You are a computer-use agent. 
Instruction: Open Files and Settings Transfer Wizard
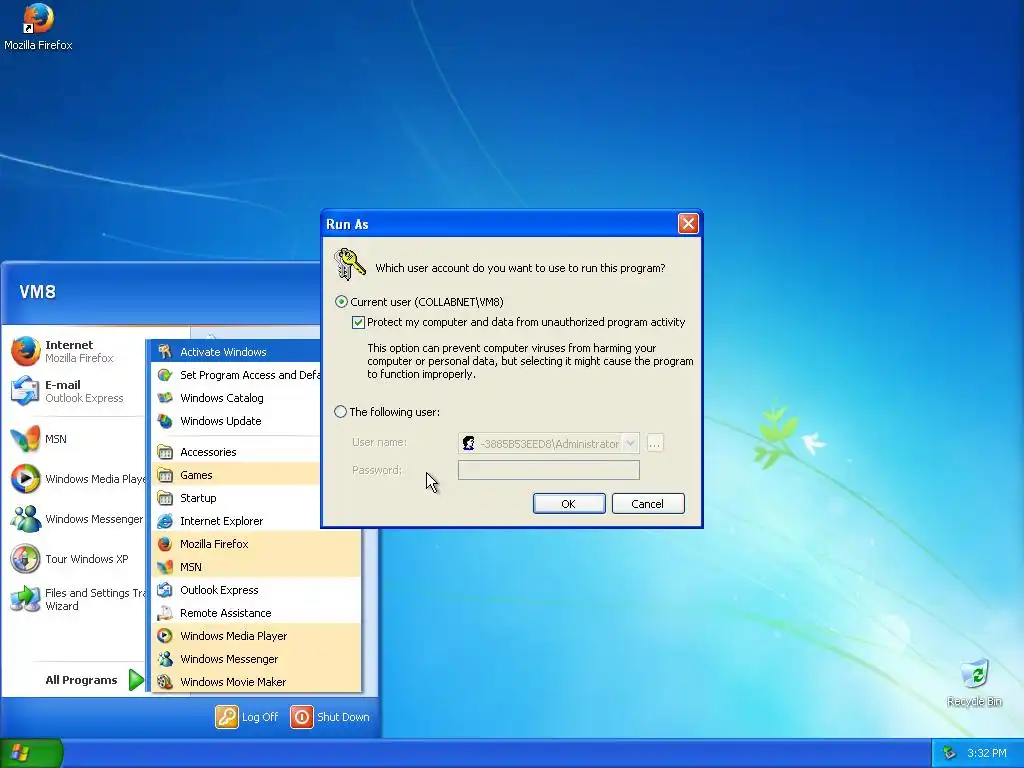pyautogui.click(x=77, y=599)
